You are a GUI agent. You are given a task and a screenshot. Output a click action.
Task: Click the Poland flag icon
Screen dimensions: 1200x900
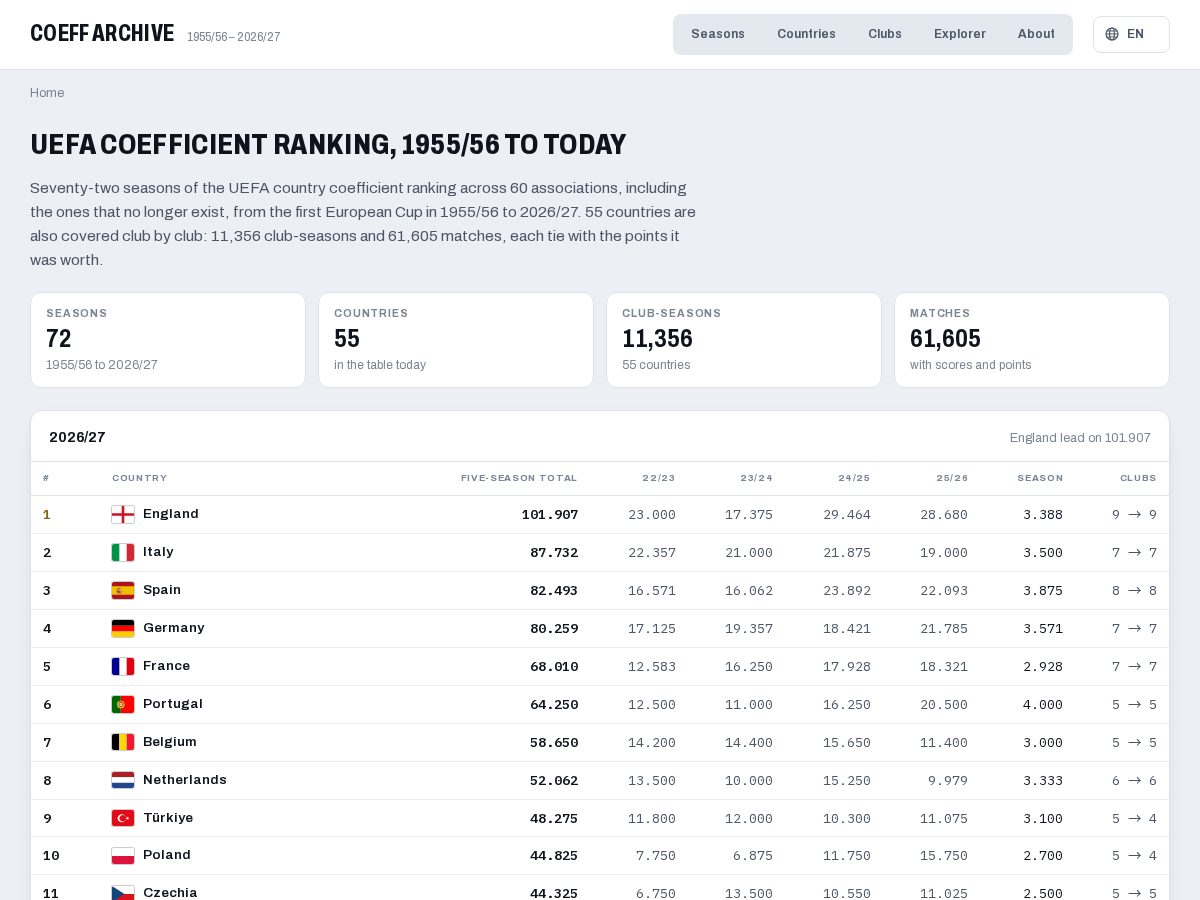click(123, 856)
